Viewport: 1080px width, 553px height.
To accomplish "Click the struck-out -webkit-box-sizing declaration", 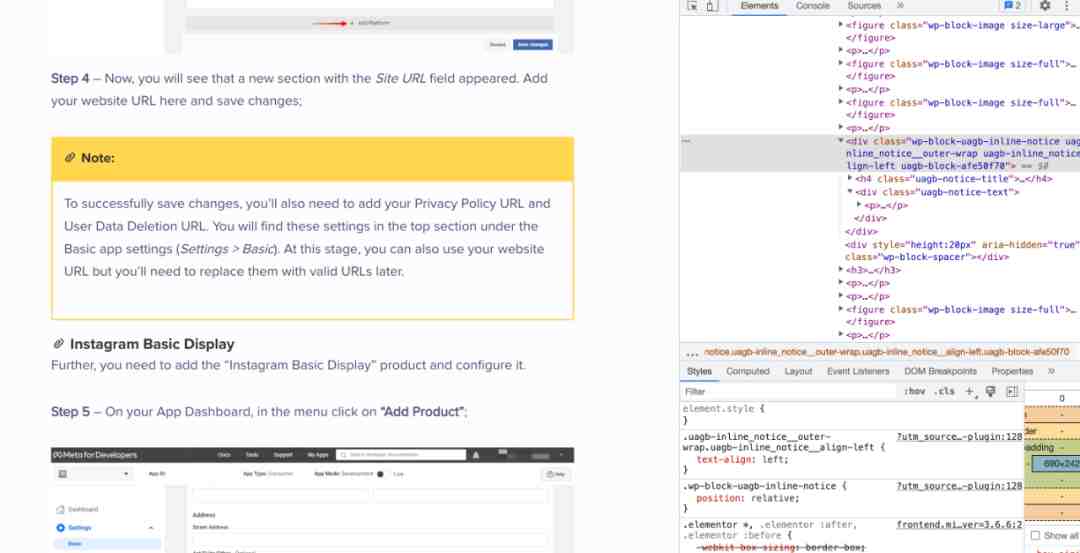I will pos(782,547).
